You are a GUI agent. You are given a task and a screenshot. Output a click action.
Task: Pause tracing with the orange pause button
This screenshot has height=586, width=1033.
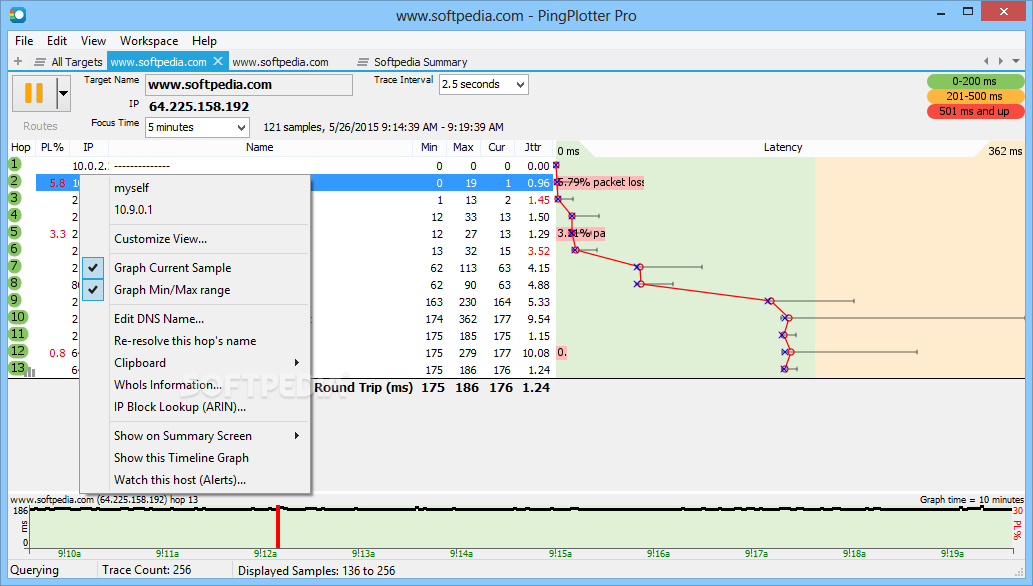point(34,93)
